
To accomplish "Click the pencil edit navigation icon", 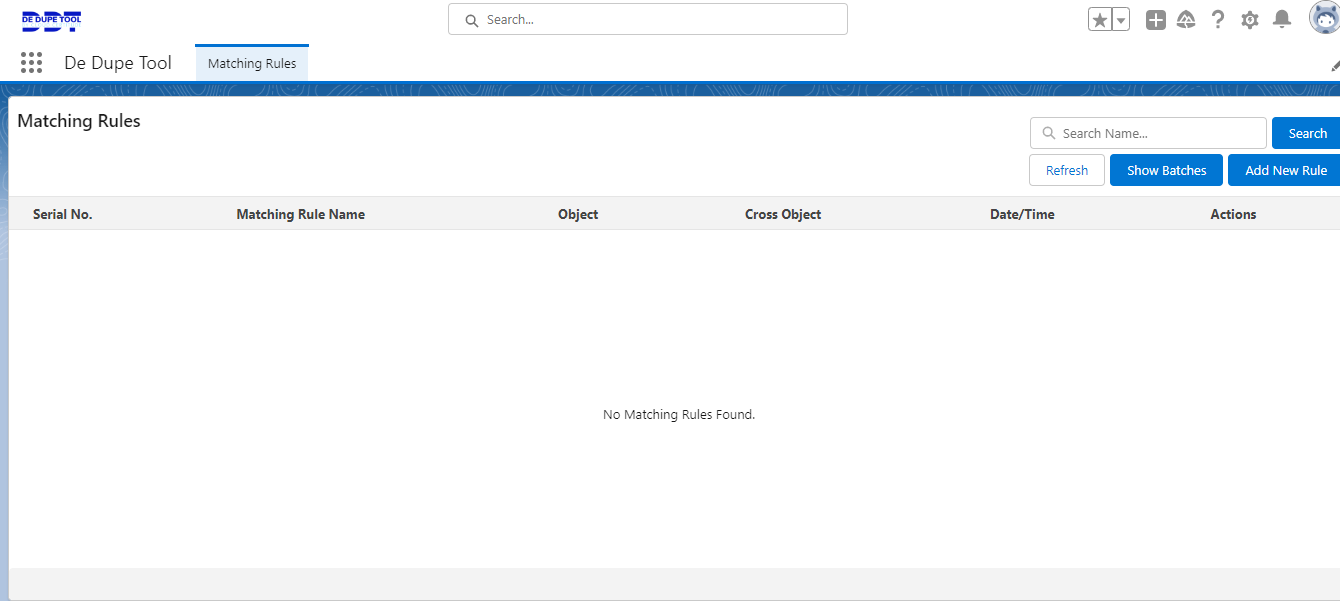I will [1334, 65].
